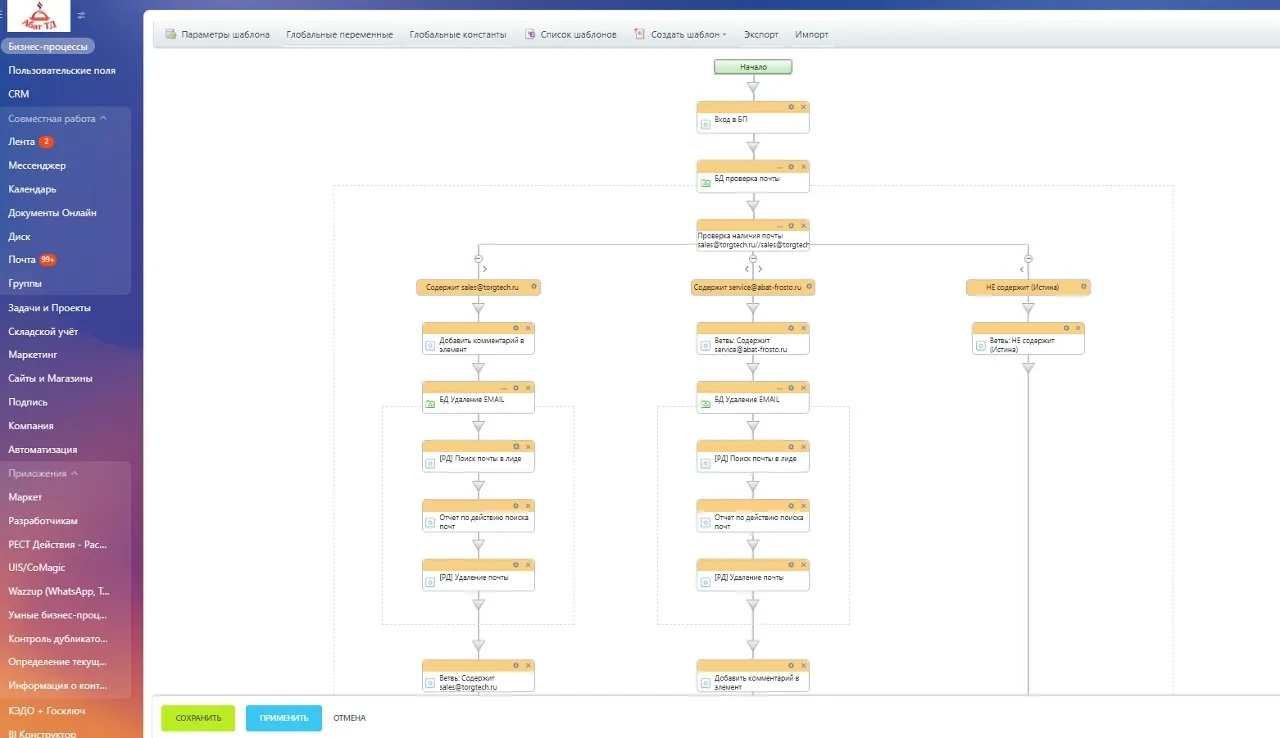This screenshot has height=738, width=1280.
Task: Open settings gear of Проверка наличия почты node
Action: click(791, 226)
